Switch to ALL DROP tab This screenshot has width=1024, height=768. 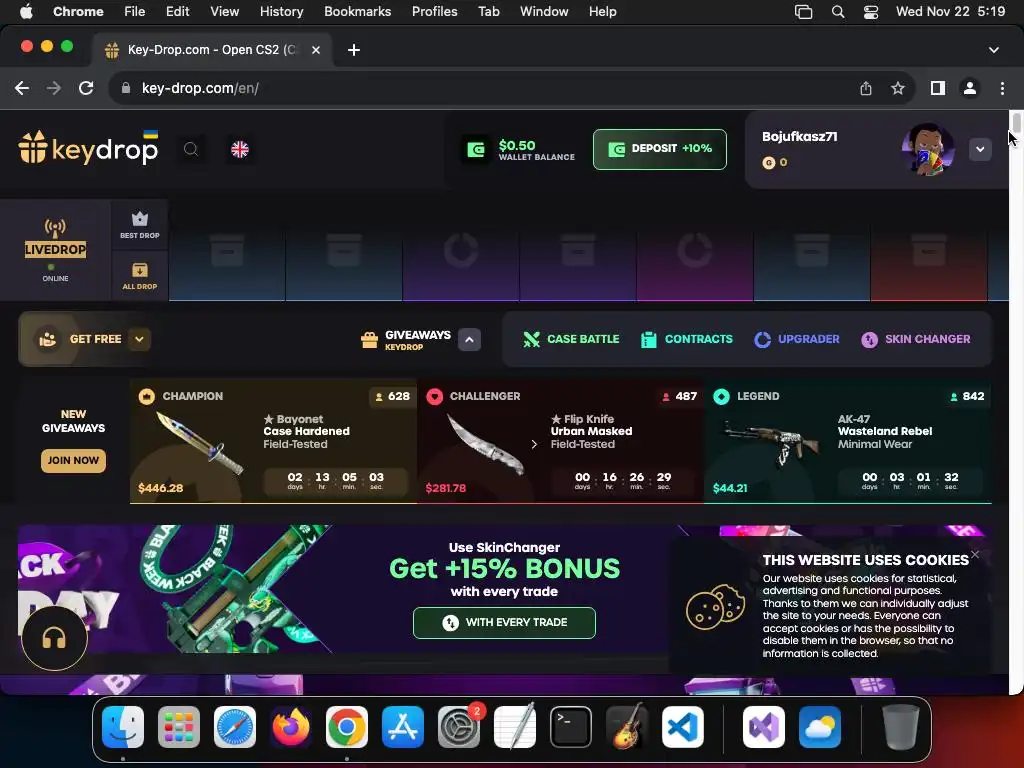point(140,276)
